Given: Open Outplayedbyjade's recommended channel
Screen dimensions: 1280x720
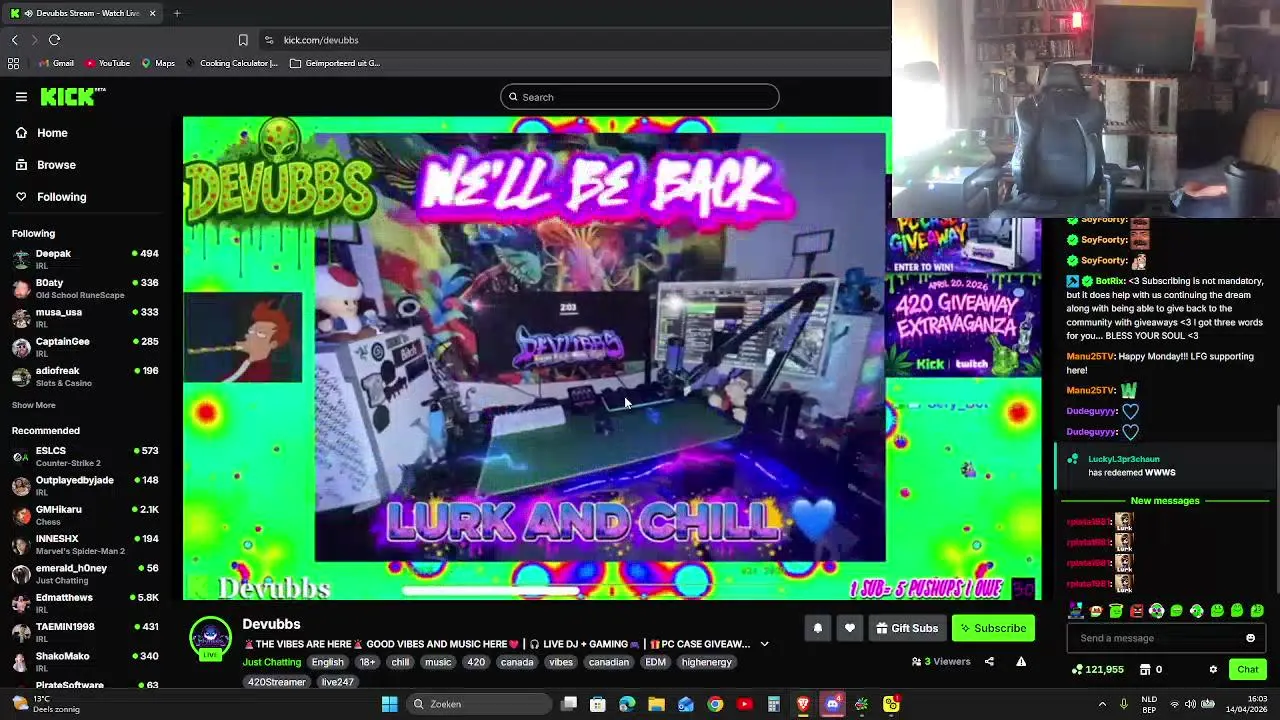Looking at the screenshot, I should 86,486.
